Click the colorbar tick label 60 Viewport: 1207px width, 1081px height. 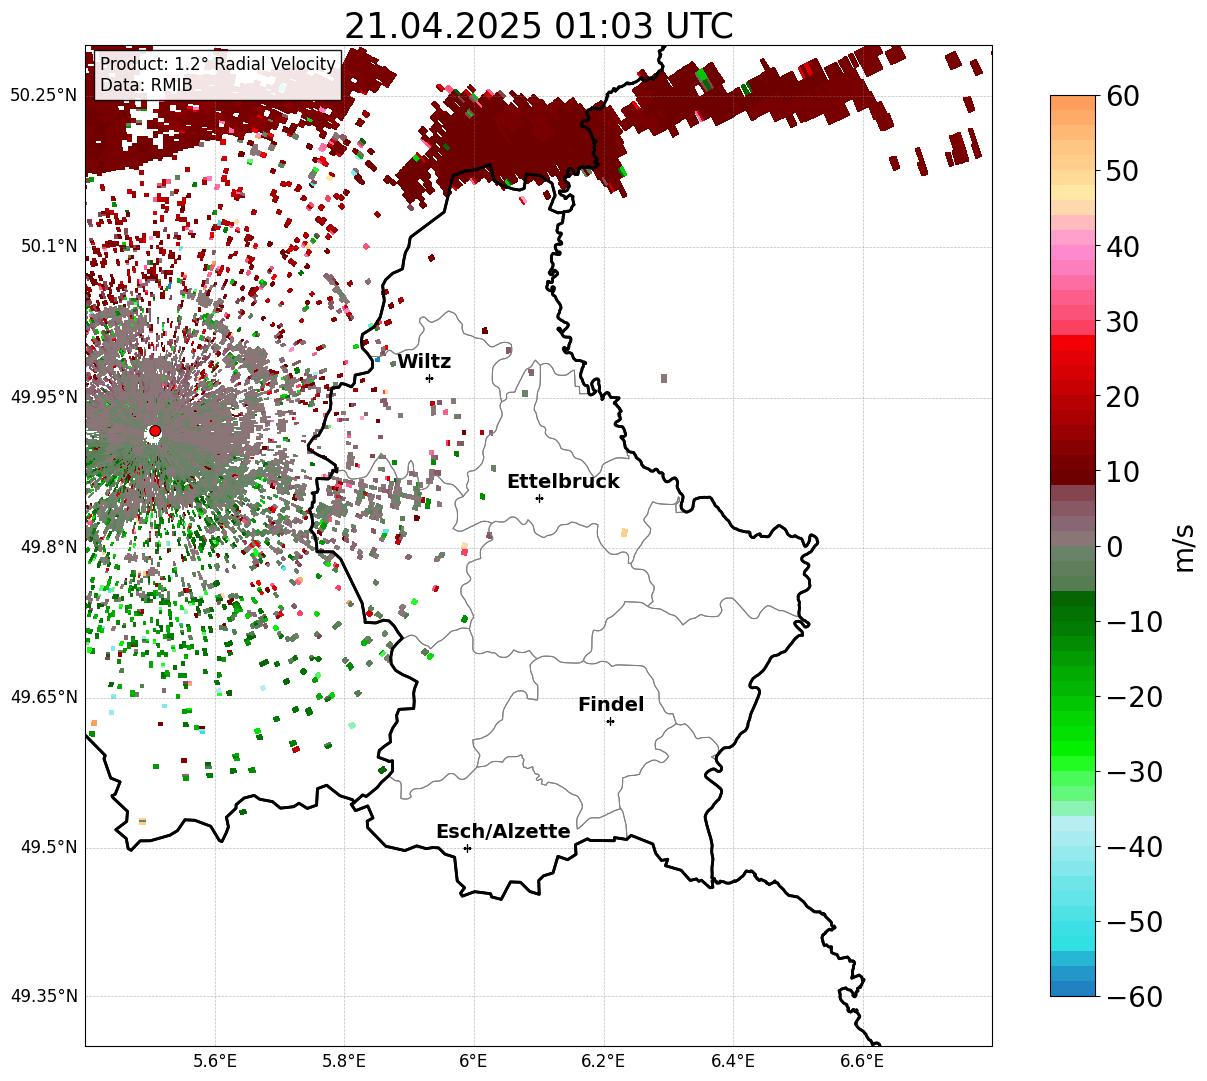(x=1124, y=96)
